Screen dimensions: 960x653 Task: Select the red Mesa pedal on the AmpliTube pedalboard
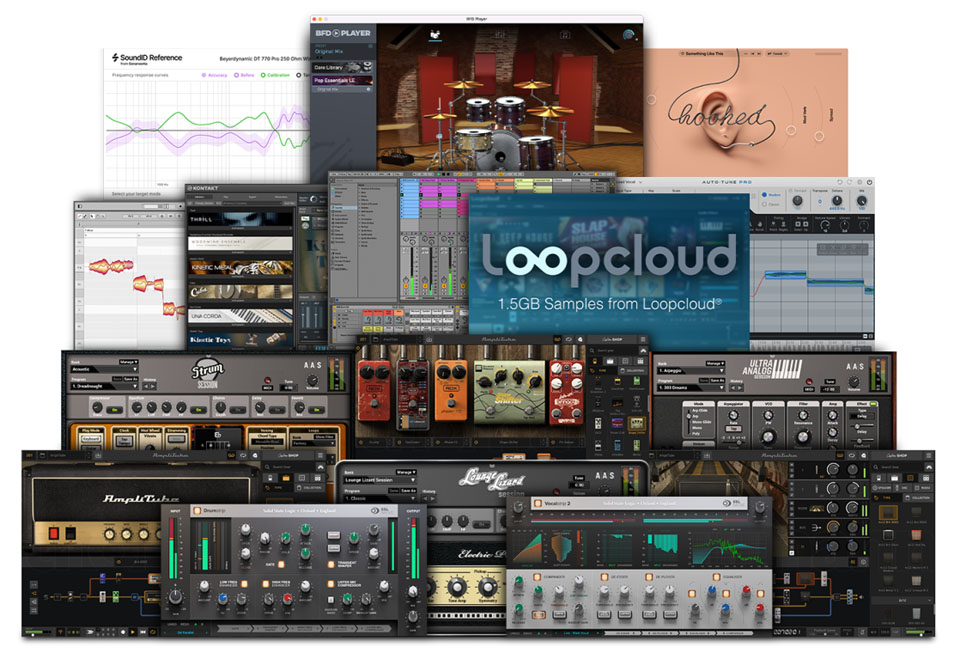(374, 390)
